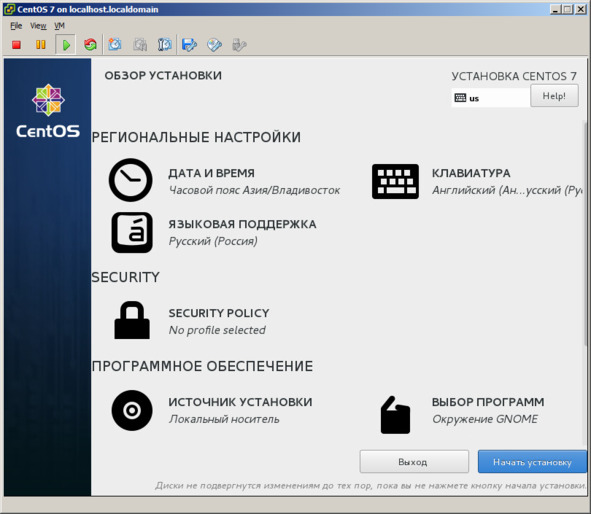Click the Выход quit button
Image resolution: width=591 pixels, height=514 pixels.
pyautogui.click(x=414, y=462)
